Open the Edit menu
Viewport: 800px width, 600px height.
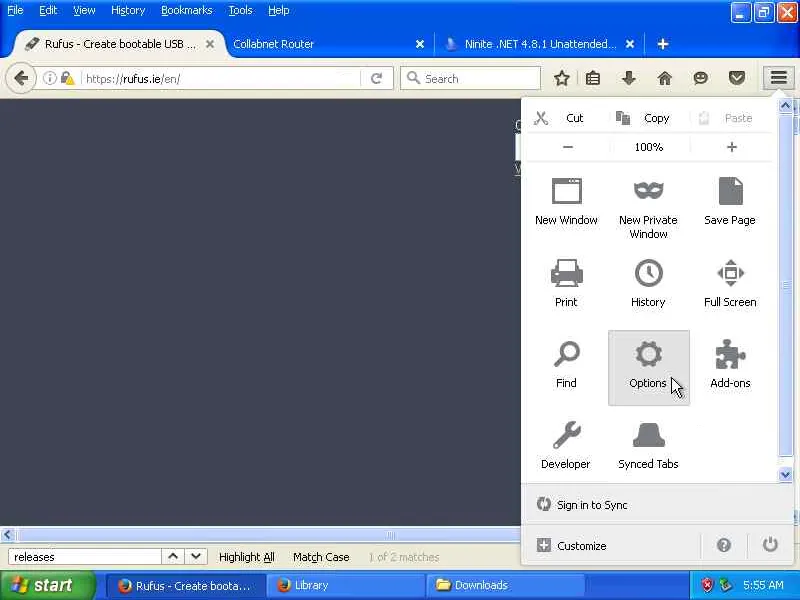[x=48, y=10]
